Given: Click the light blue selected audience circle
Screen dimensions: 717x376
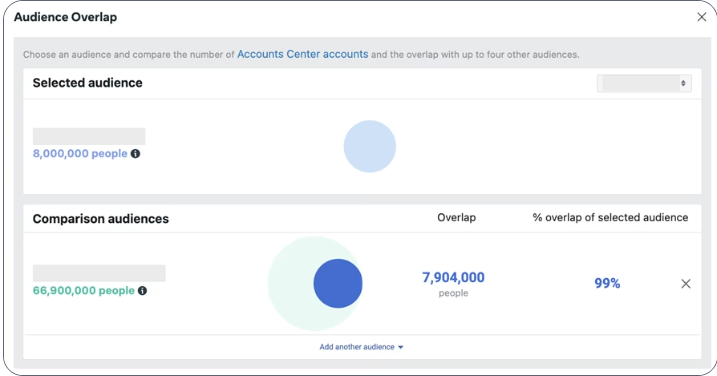Looking at the screenshot, I should 369,146.
